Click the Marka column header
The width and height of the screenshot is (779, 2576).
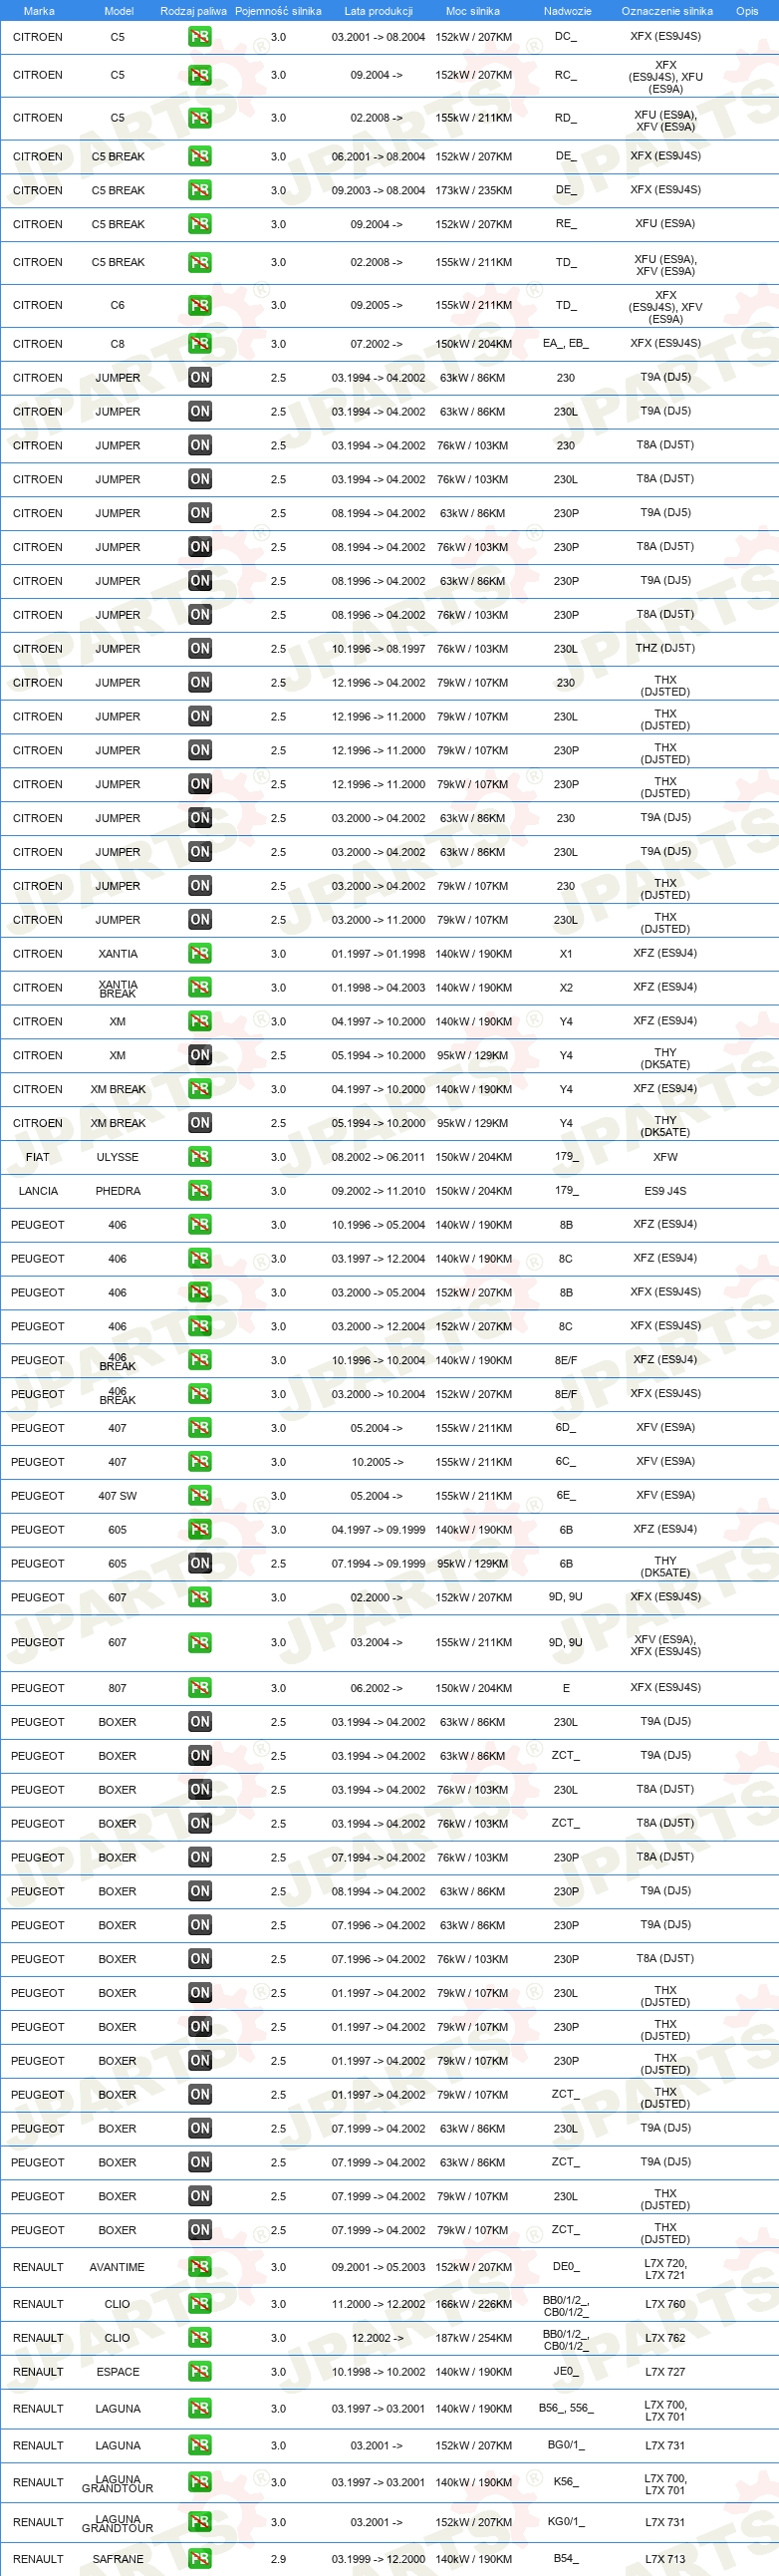click(39, 11)
